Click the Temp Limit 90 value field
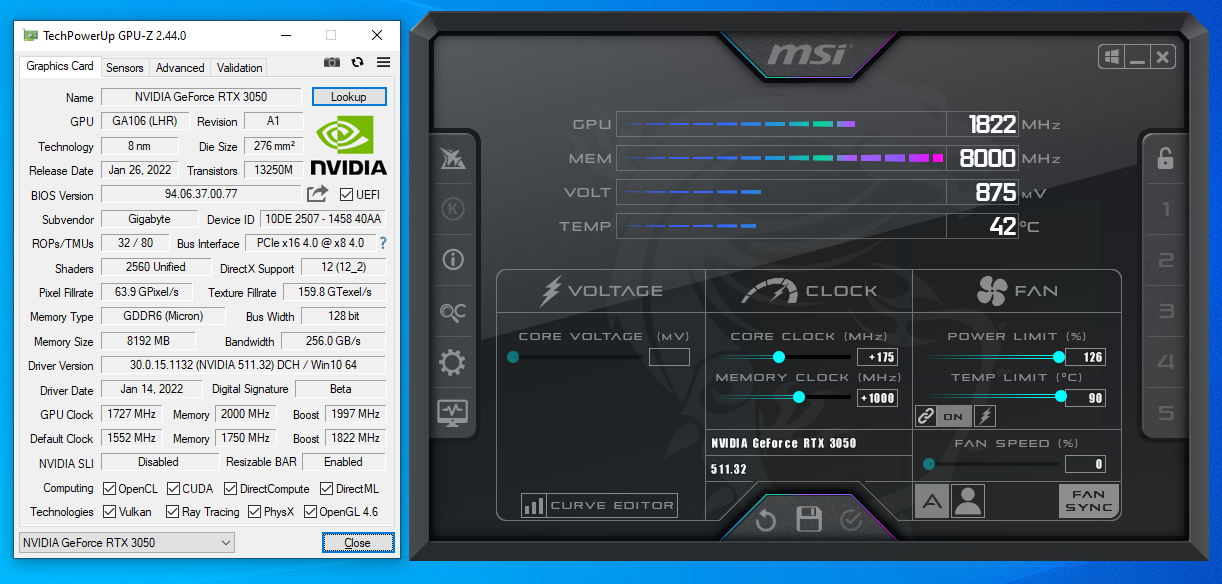 tap(1085, 398)
